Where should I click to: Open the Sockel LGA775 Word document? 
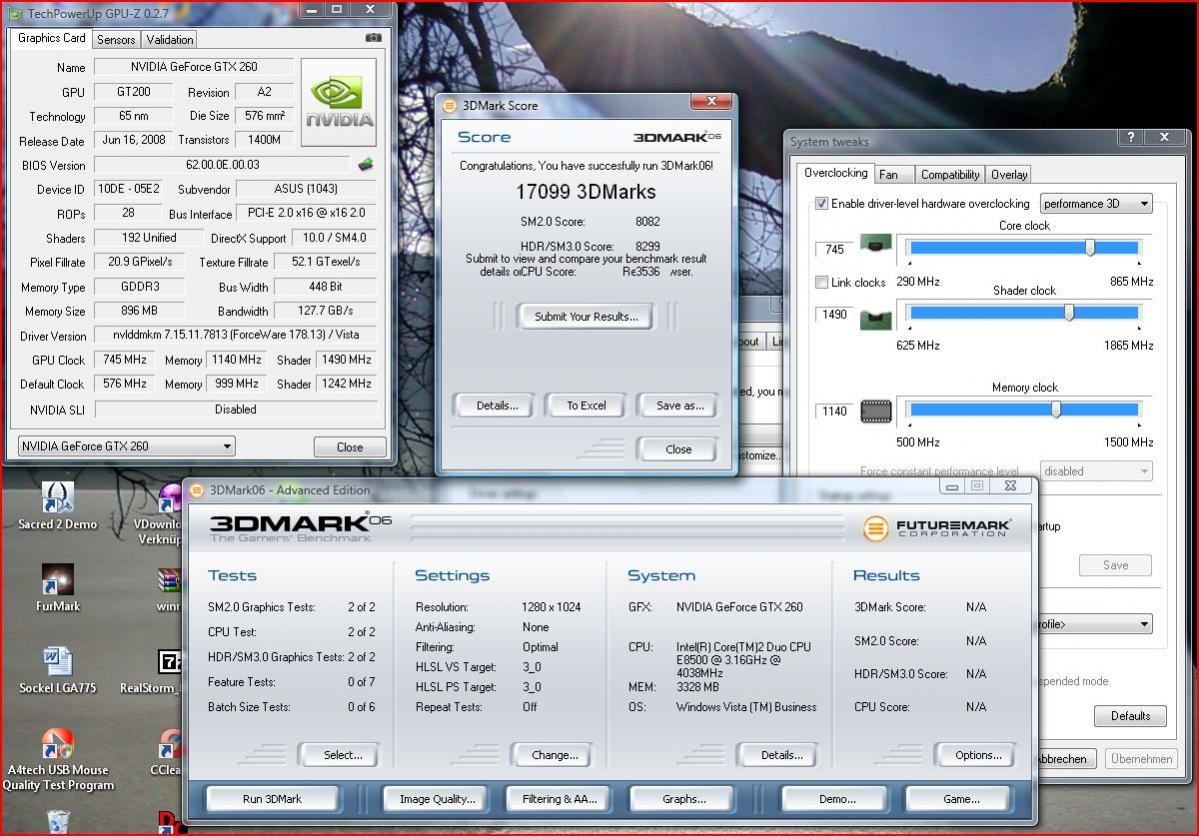pos(57,670)
